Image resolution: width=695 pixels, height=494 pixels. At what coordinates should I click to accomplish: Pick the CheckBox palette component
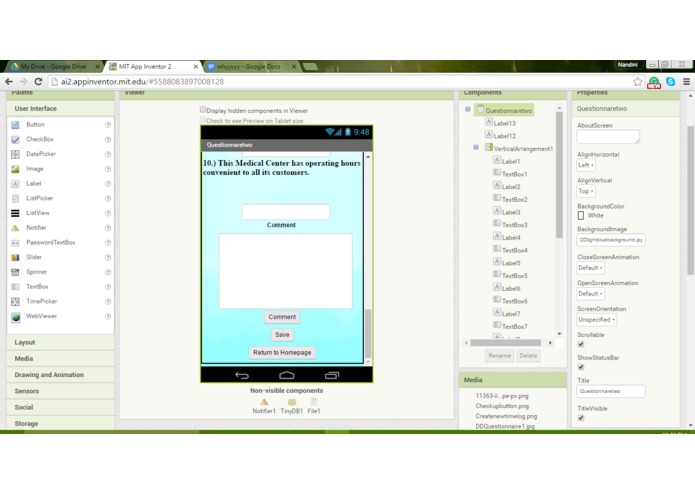point(39,139)
